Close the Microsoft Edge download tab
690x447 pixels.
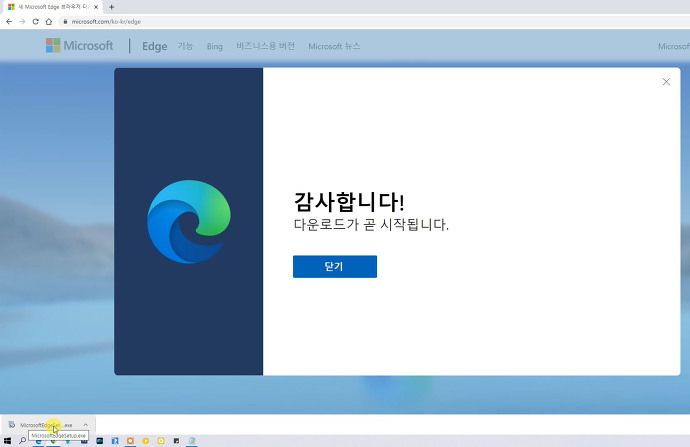tap(96, 7)
